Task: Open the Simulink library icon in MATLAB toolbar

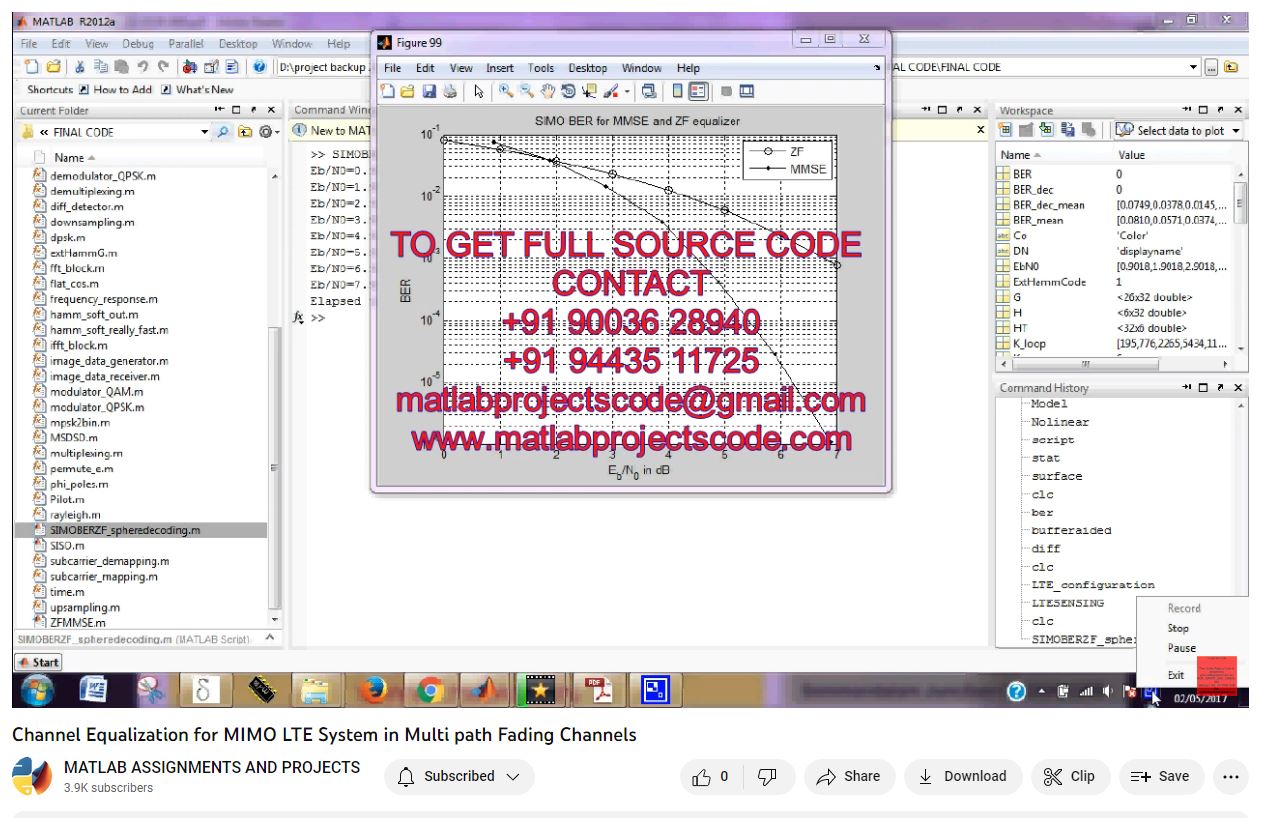Action: pos(189,67)
